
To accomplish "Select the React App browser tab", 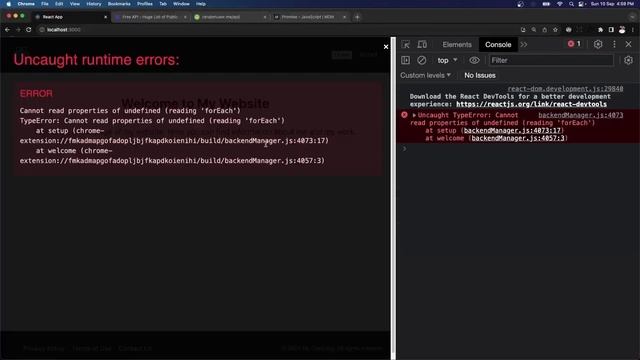I will pyautogui.click(x=69, y=17).
